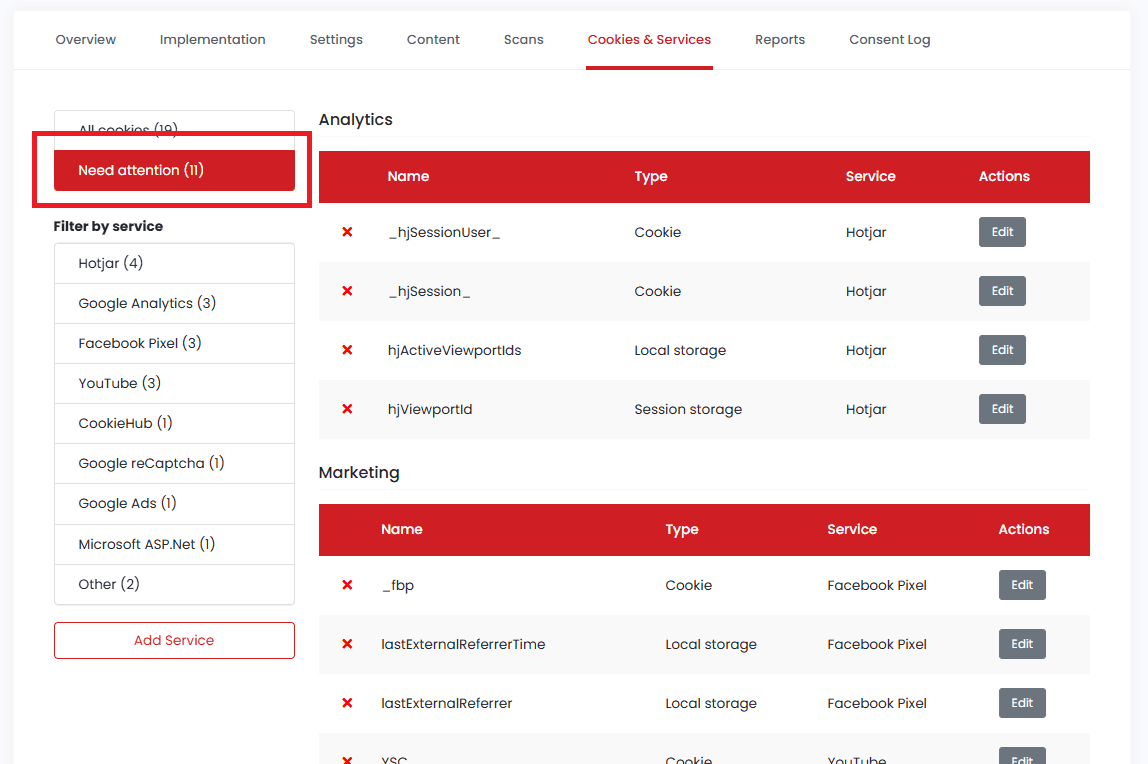The image size is (1148, 764).
Task: Click the Facebook Pixel service cell for _fbp
Action: tap(877, 585)
